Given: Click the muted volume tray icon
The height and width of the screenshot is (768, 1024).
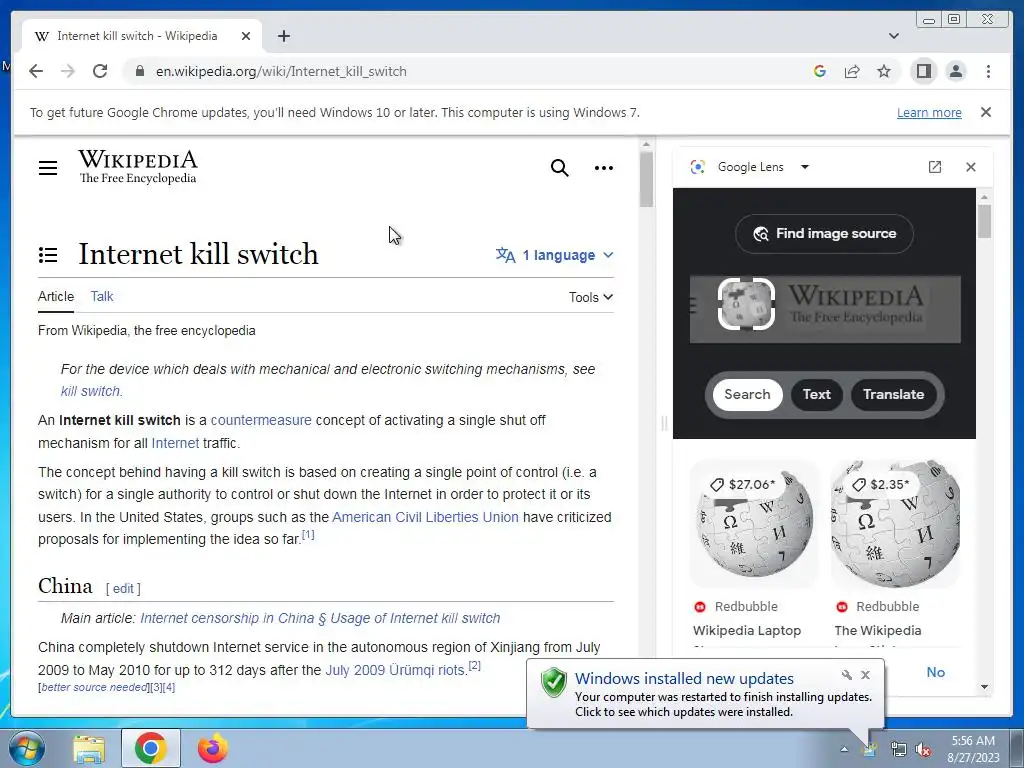Looking at the screenshot, I should point(923,750).
